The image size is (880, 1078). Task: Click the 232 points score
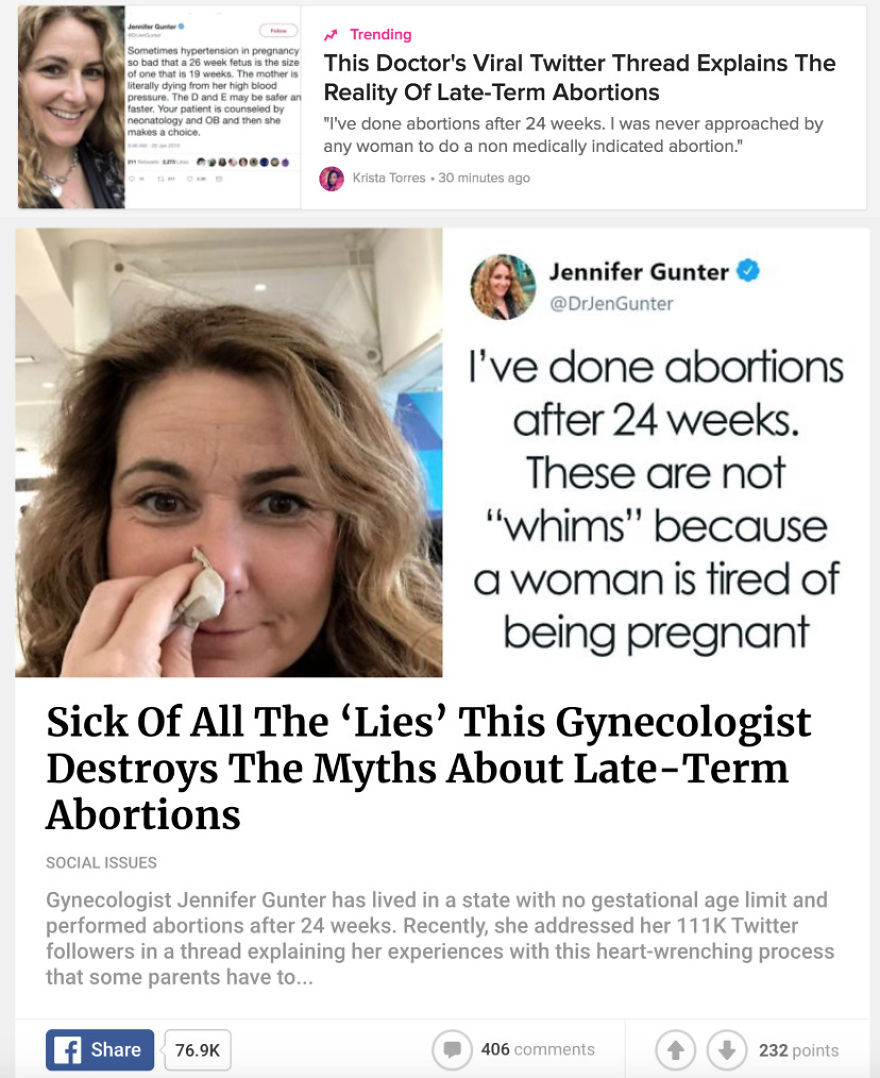tap(799, 1050)
